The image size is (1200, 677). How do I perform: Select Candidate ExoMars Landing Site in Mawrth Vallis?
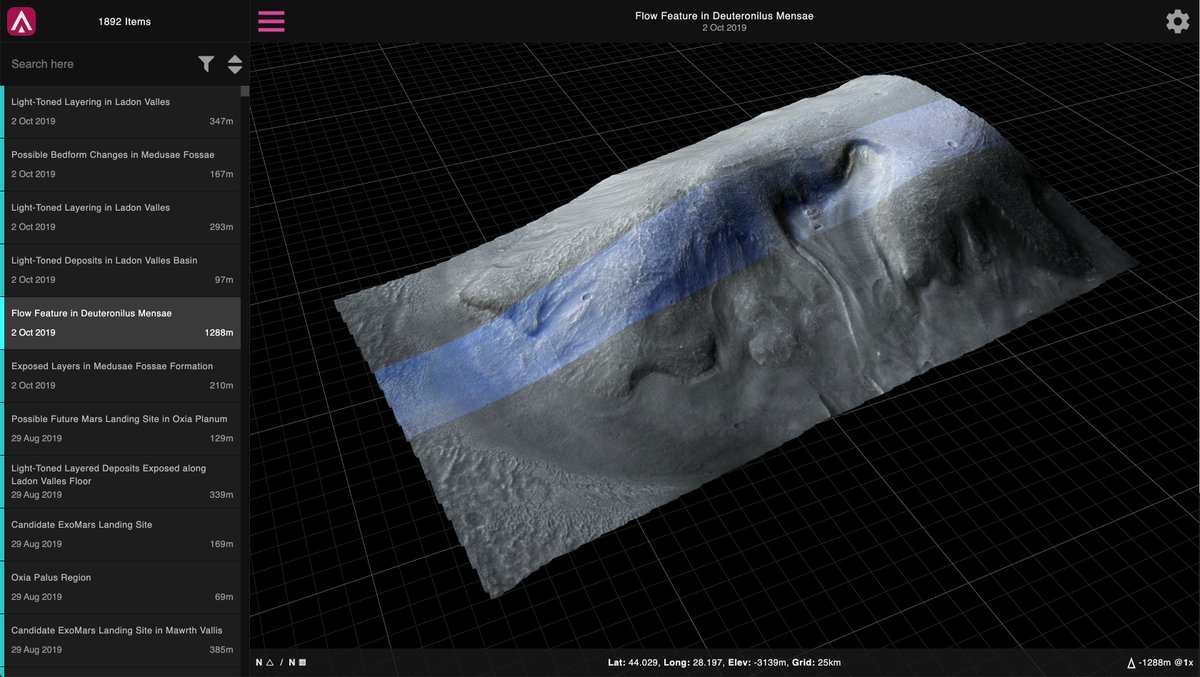coord(121,640)
